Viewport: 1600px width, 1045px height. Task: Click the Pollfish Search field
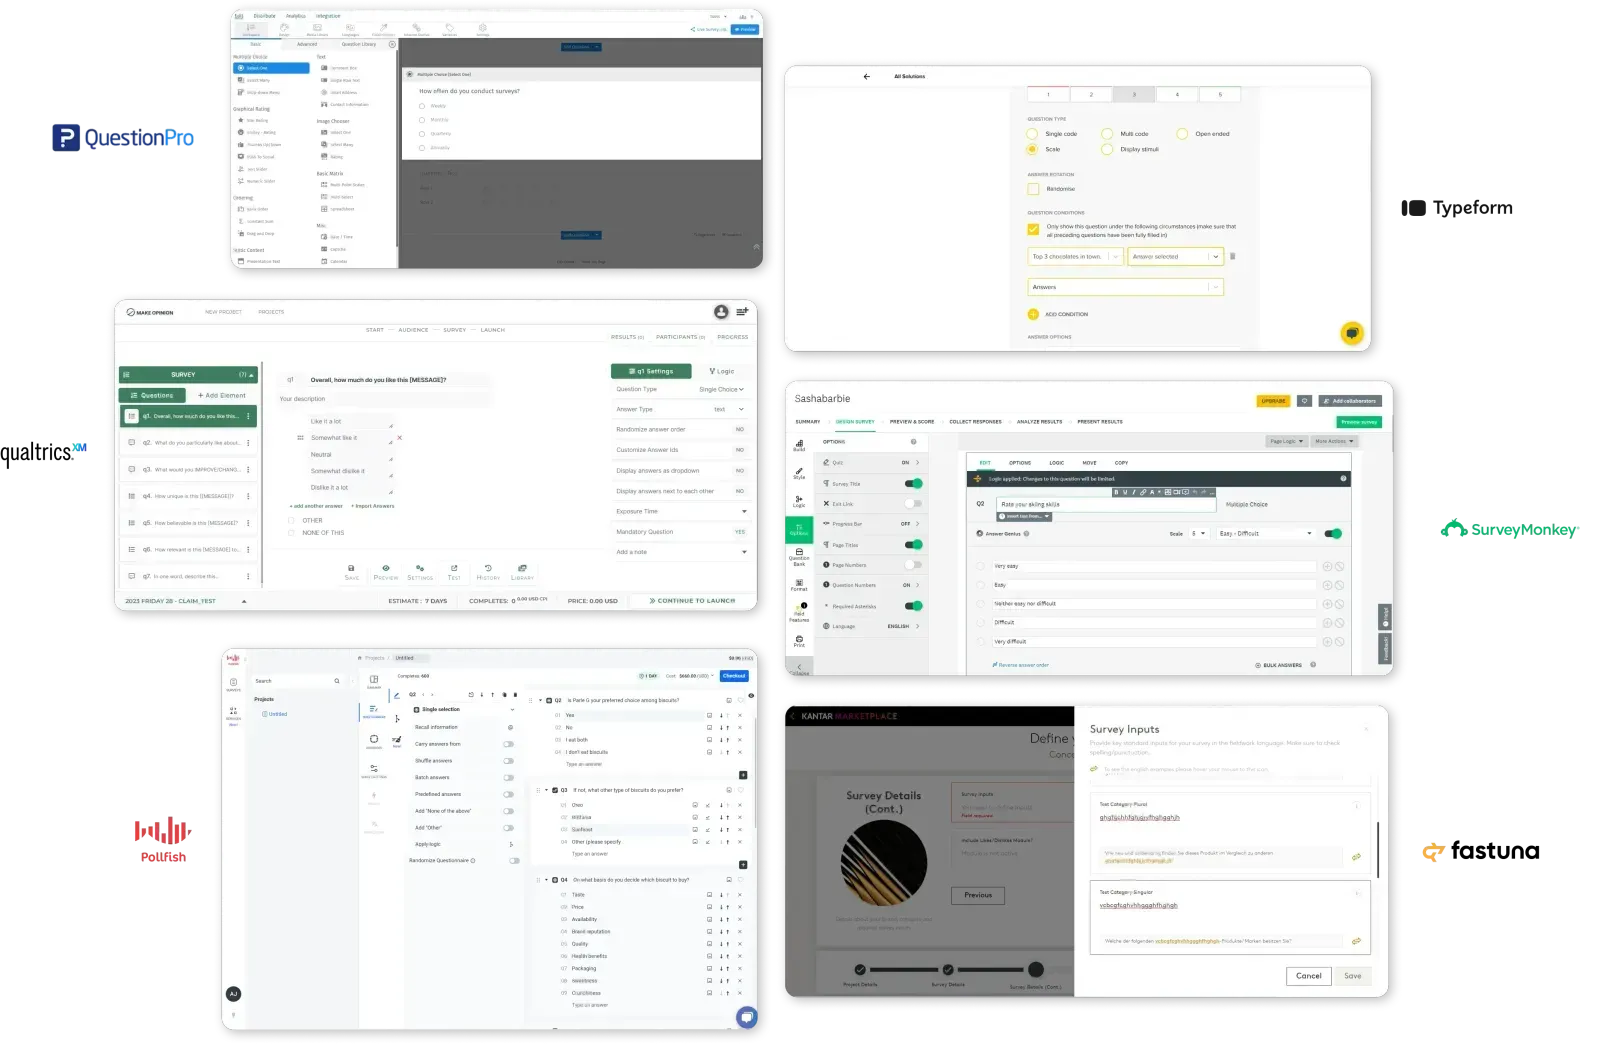[x=297, y=681]
